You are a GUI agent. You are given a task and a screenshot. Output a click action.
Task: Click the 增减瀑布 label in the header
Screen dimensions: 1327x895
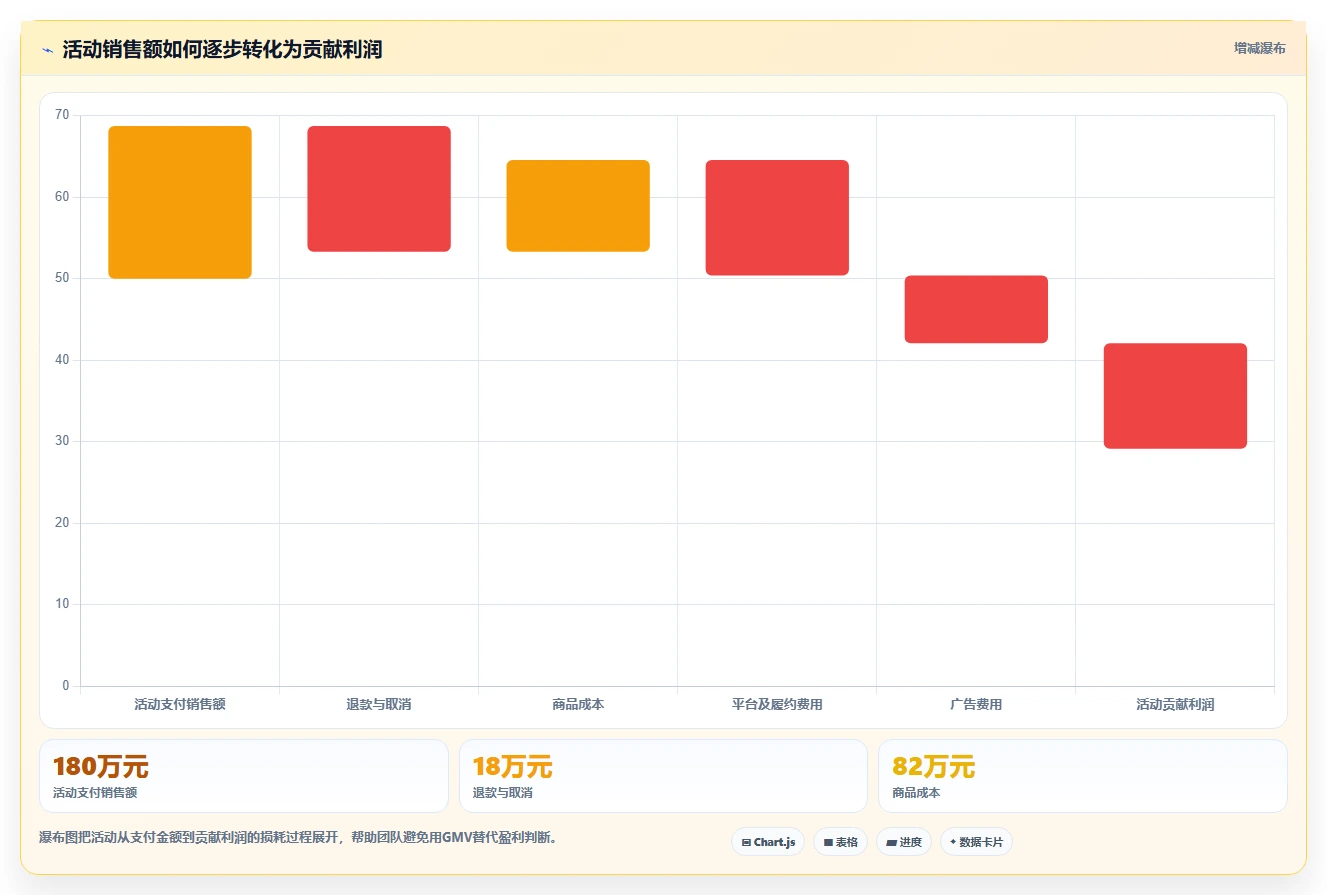coord(1260,48)
